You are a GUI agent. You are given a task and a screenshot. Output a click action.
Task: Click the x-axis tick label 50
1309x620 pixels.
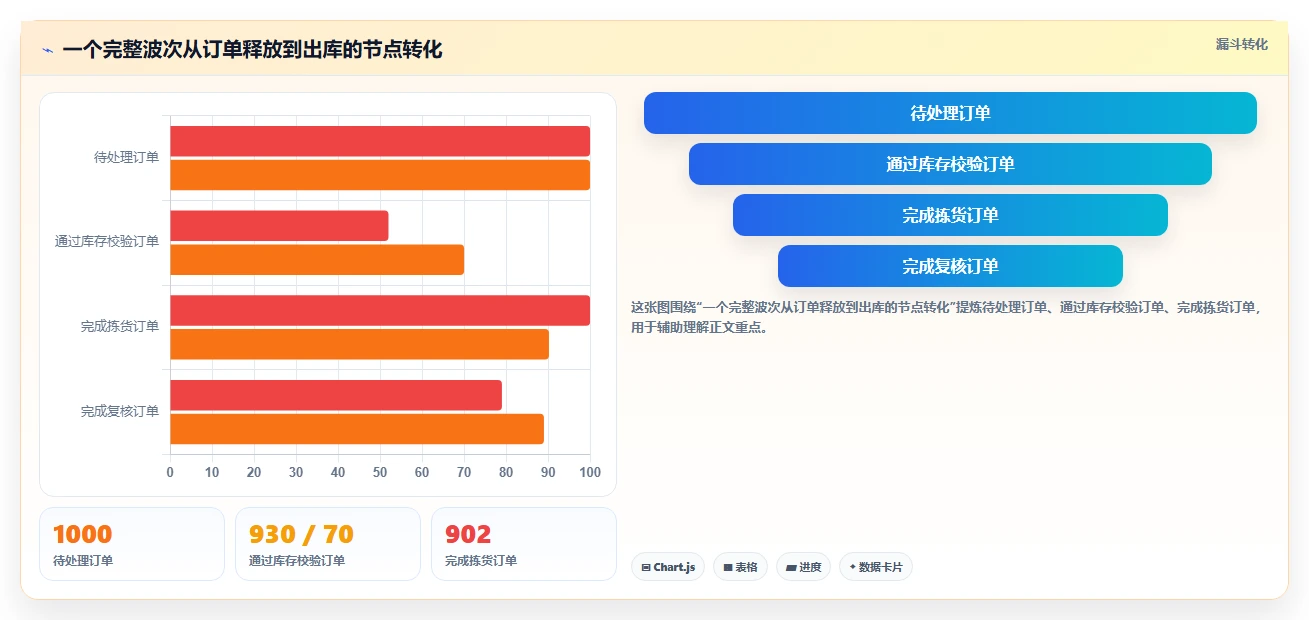tap(380, 472)
